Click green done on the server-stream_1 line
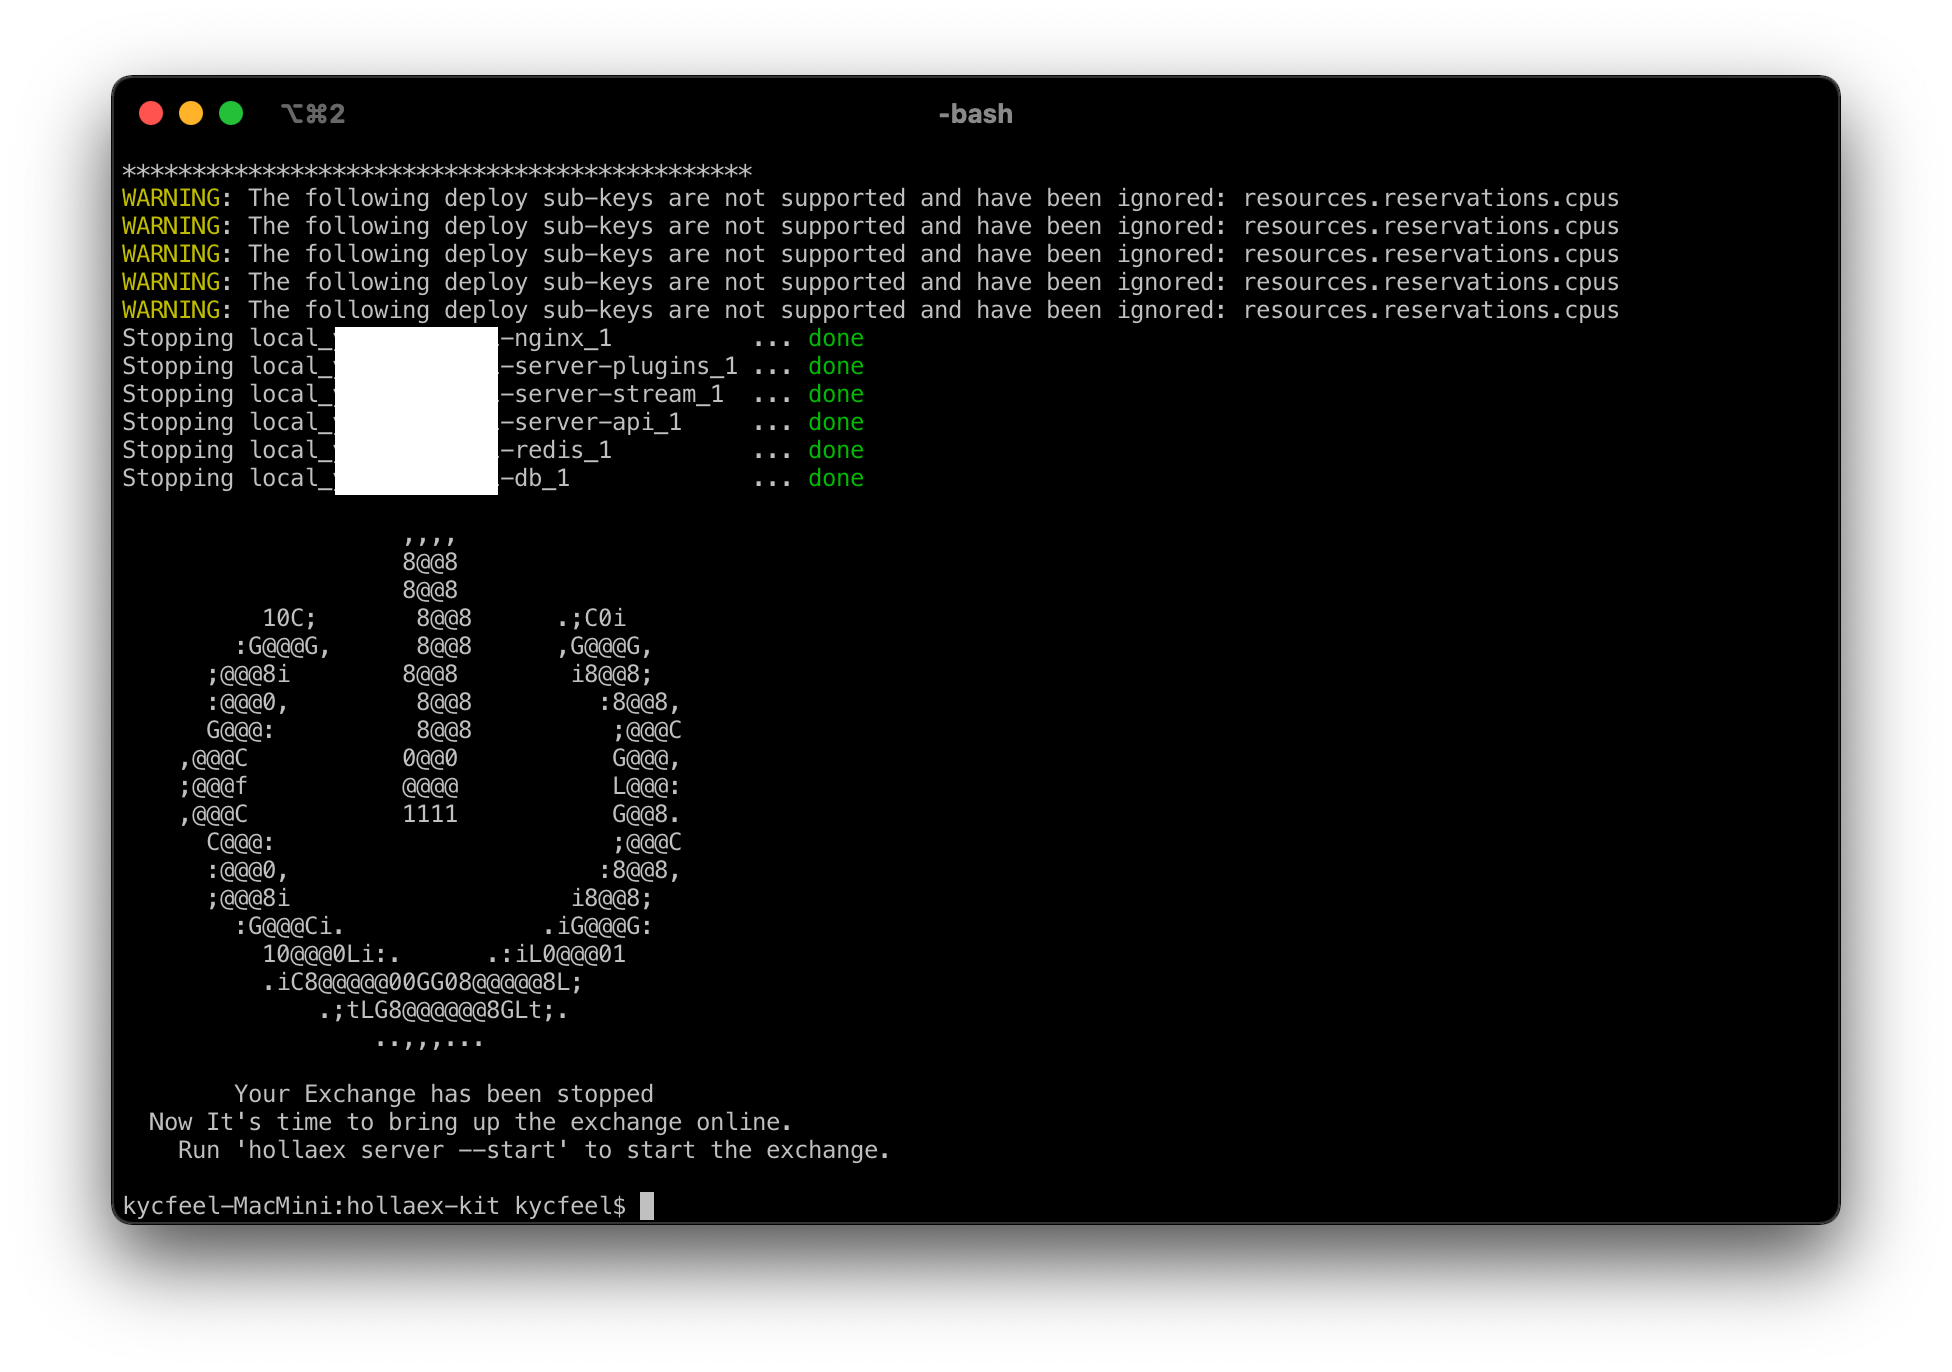The image size is (1952, 1372). [x=836, y=394]
